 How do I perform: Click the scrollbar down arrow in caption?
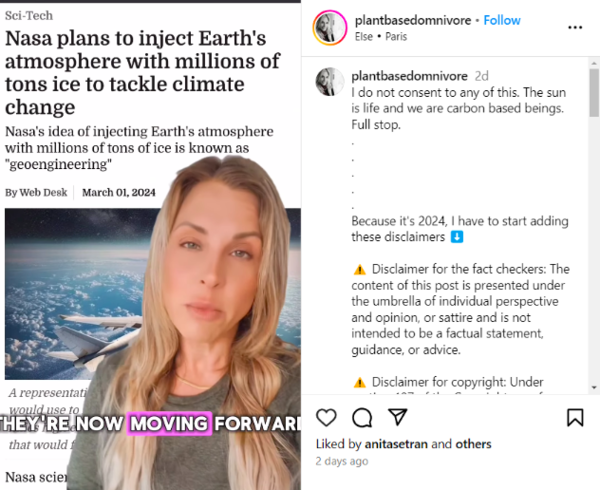coord(594,387)
